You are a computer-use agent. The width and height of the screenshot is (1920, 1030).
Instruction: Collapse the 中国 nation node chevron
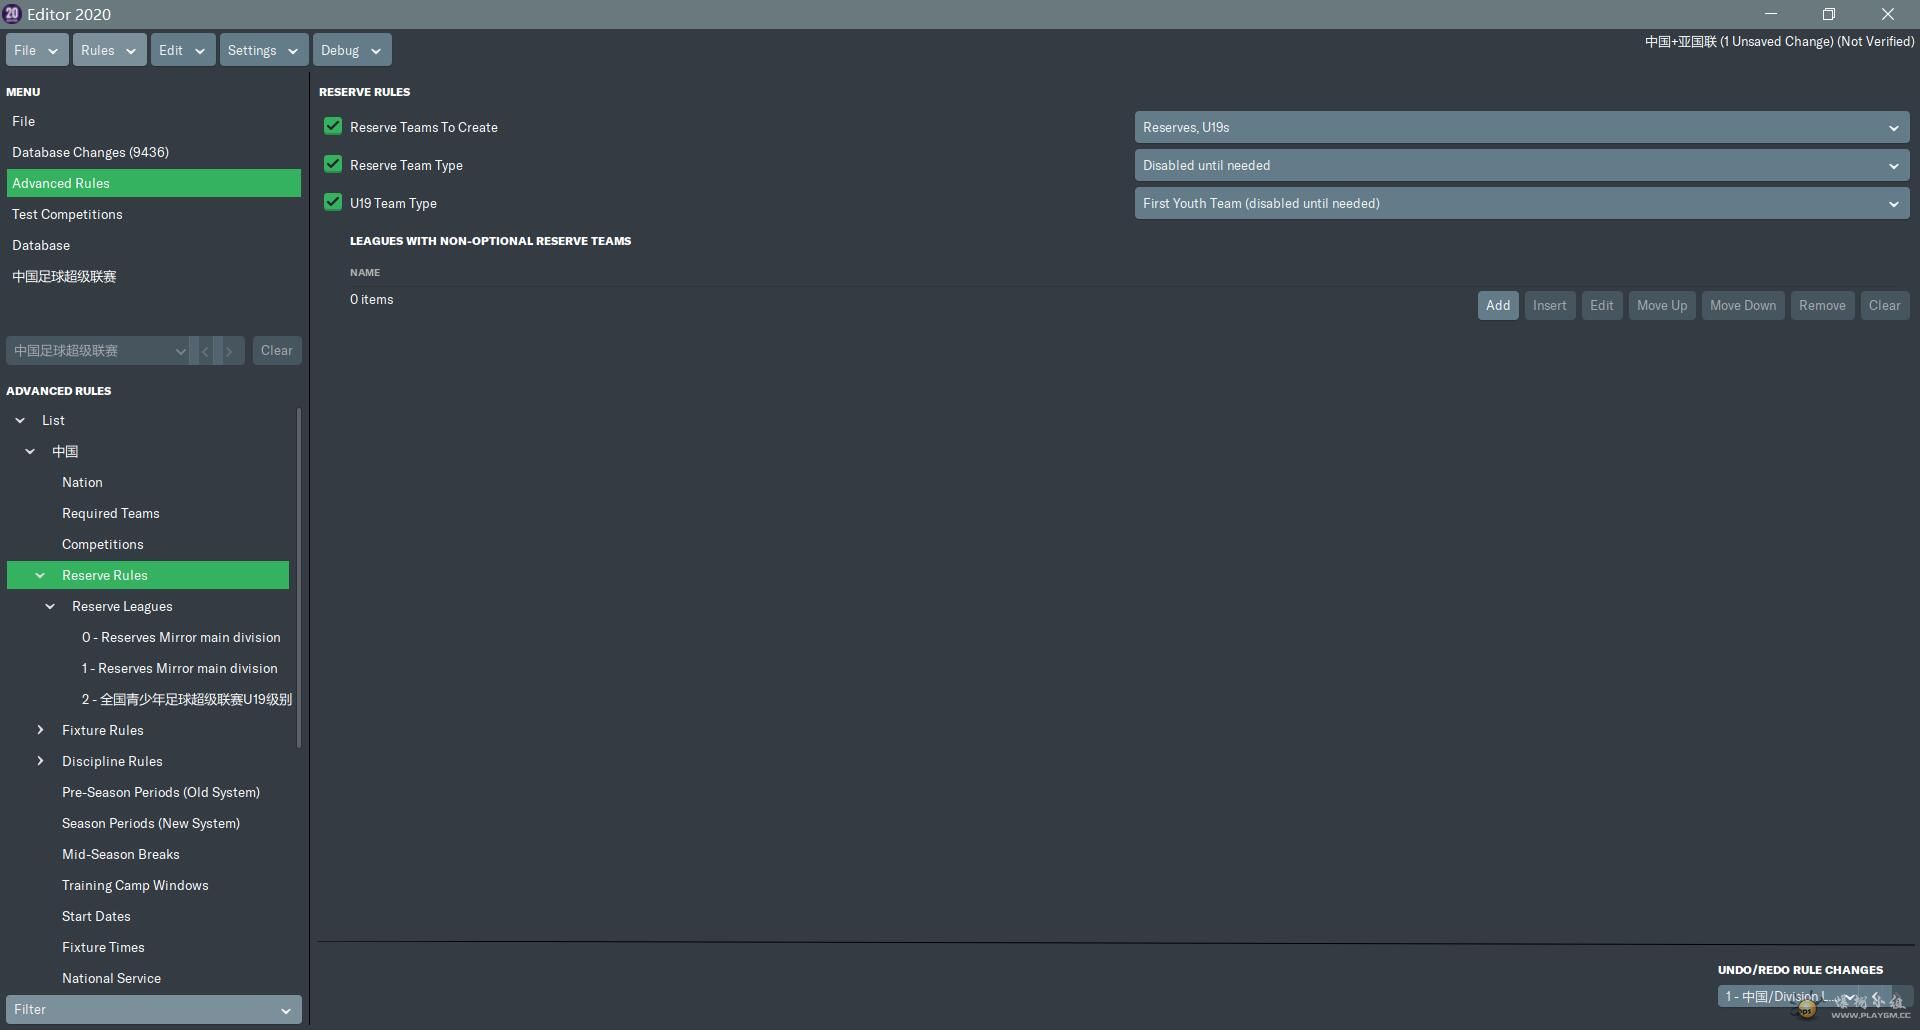coord(30,452)
